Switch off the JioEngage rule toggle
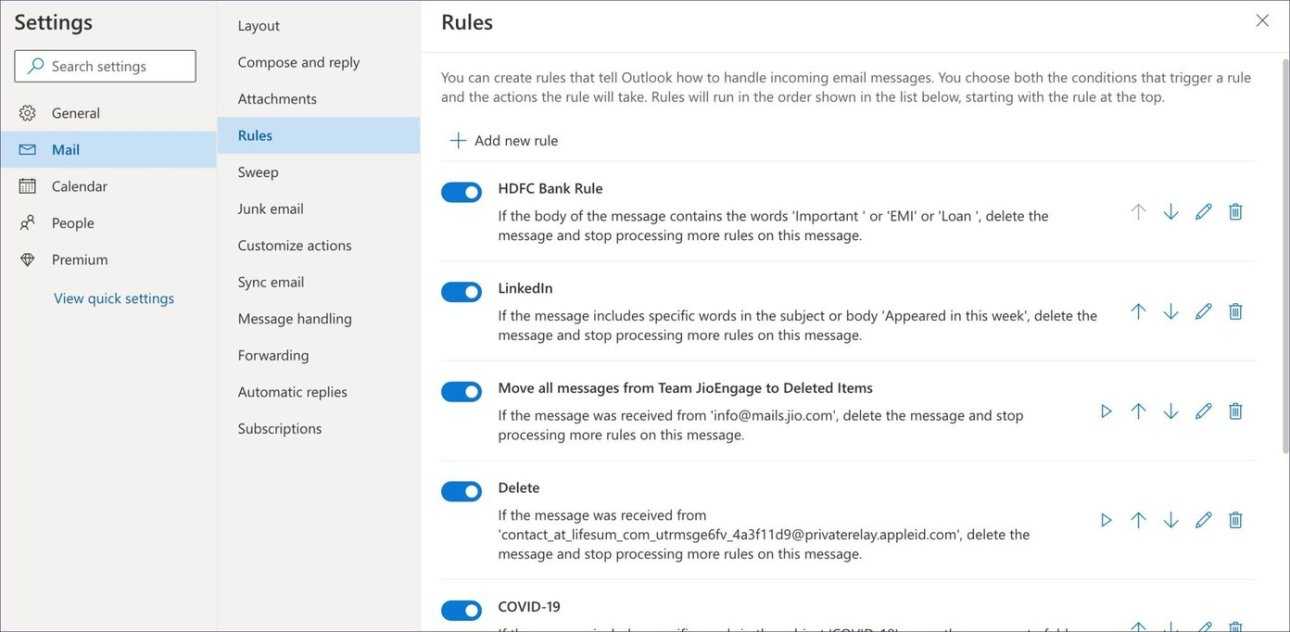Screen dimensions: 1290x632 point(461,392)
